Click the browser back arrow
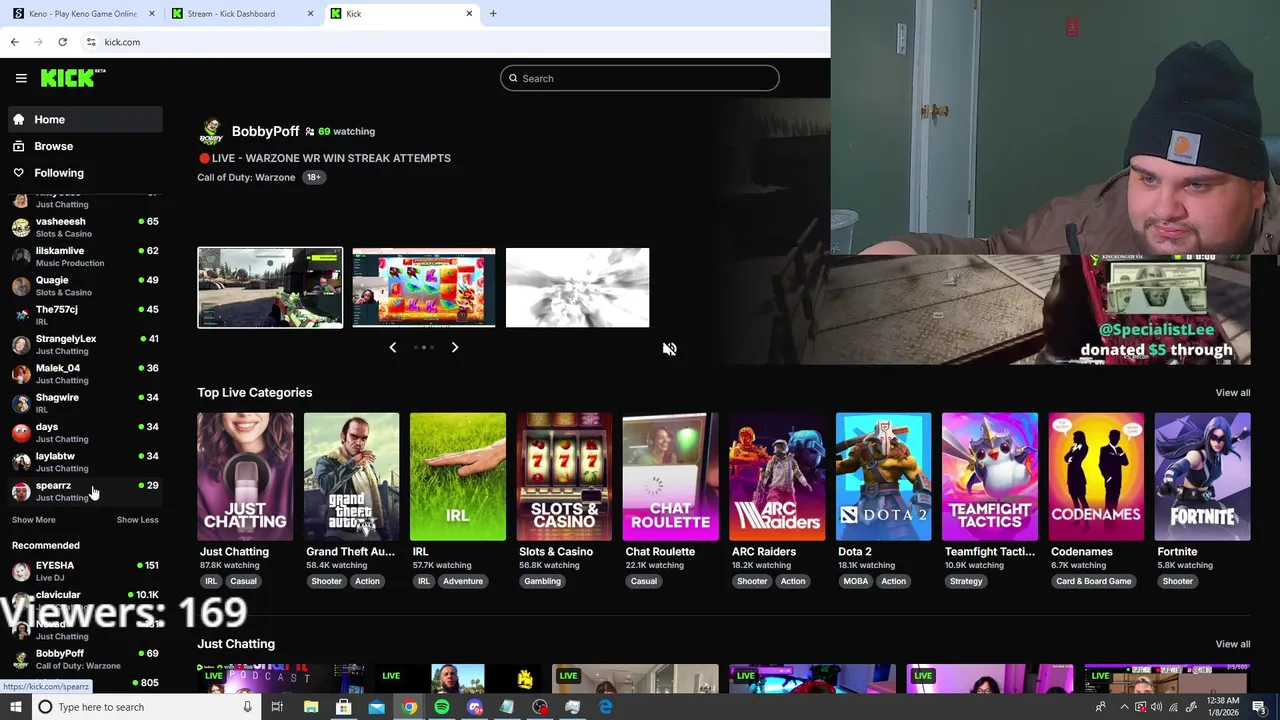This screenshot has height=720, width=1280. click(x=14, y=42)
